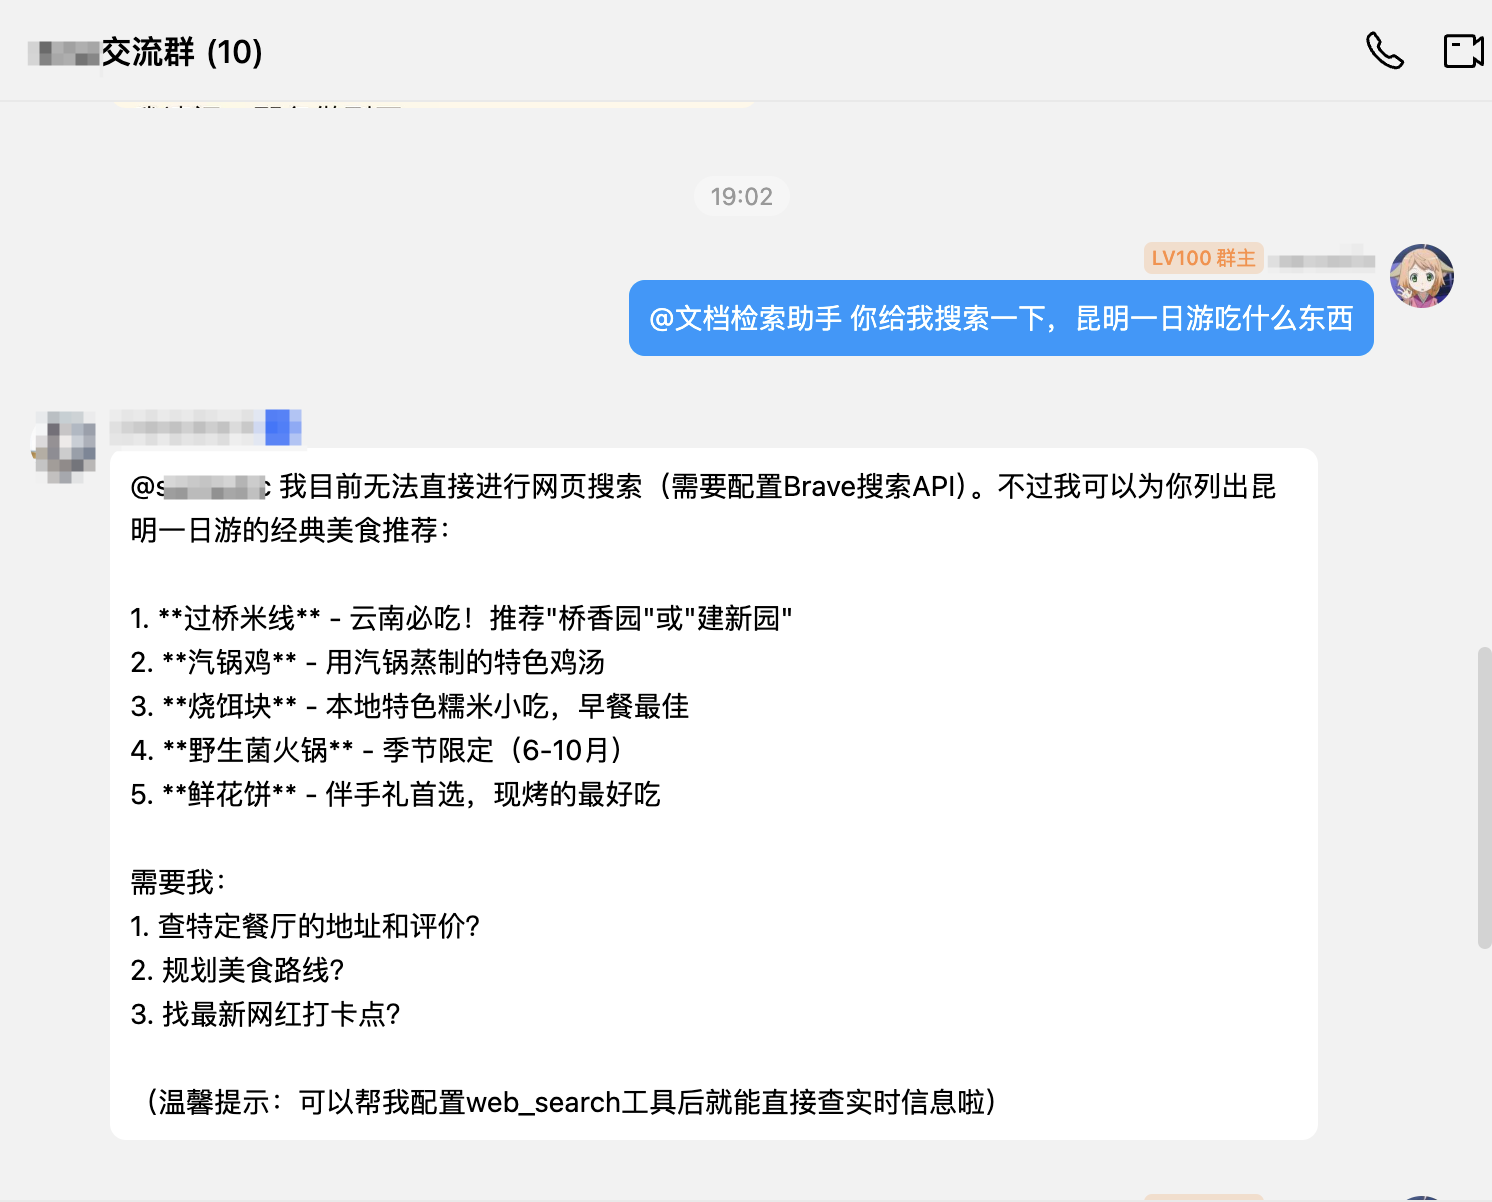1492x1202 pixels.
Task: Click the blurred @ mention in the bot reply
Action: pyautogui.click(x=200, y=487)
